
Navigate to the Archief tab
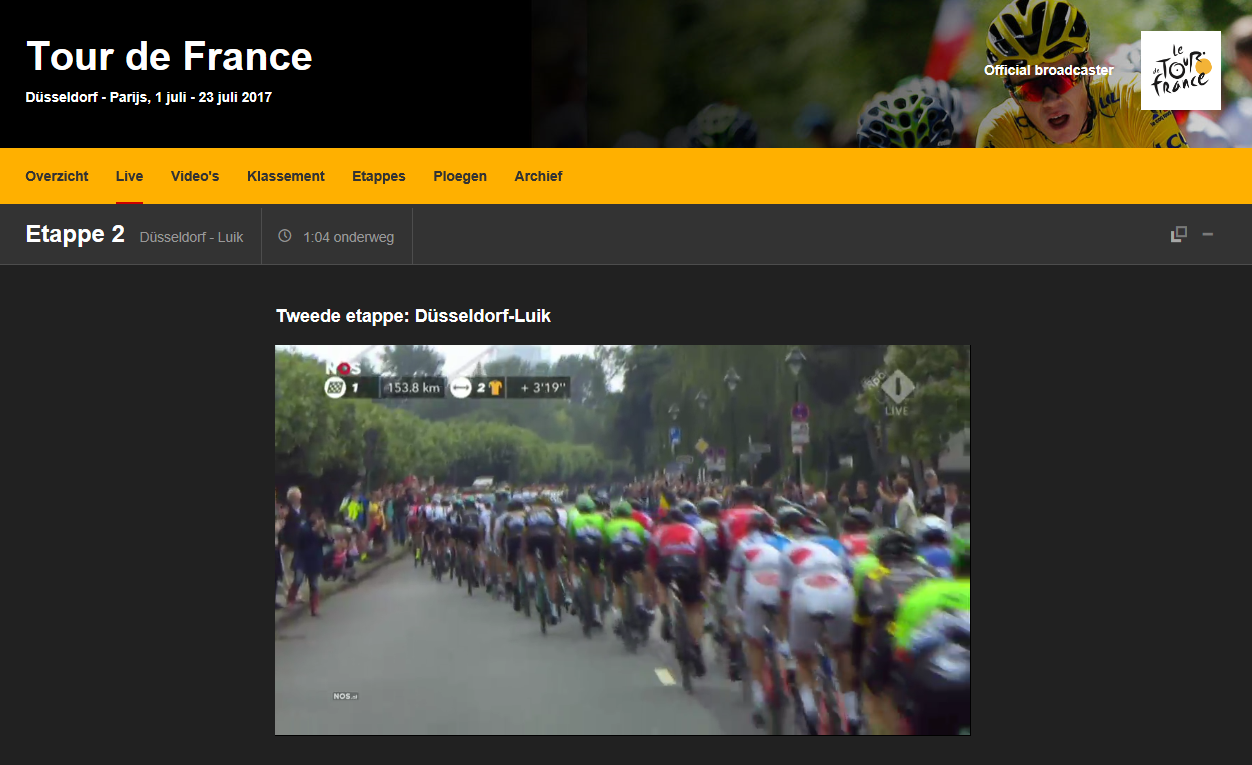pos(538,176)
